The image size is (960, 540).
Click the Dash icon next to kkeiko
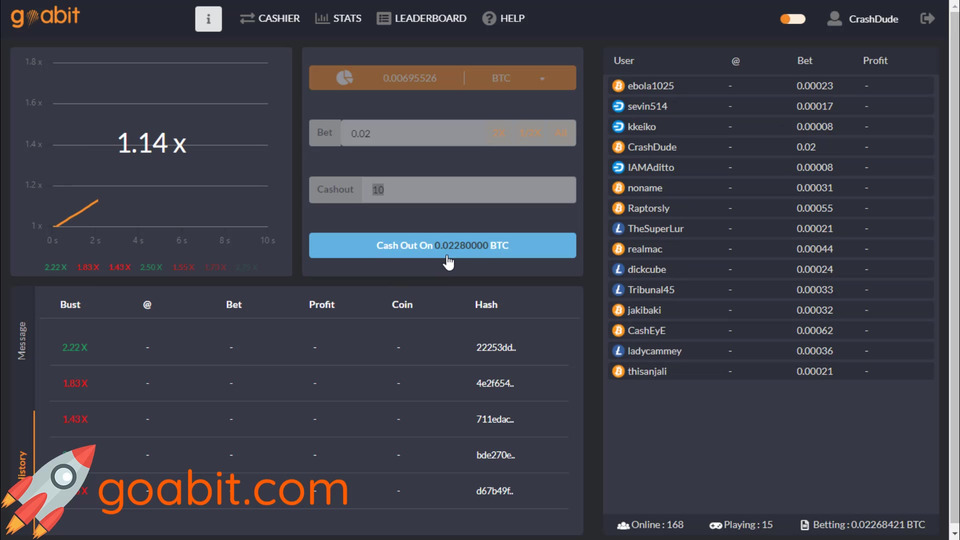(x=618, y=127)
